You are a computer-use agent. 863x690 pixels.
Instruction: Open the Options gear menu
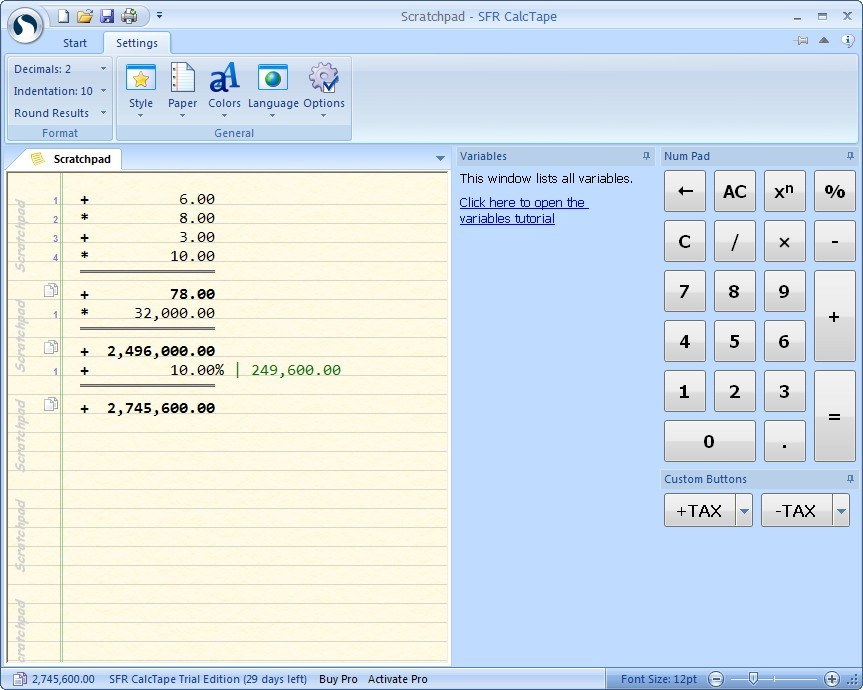point(324,90)
